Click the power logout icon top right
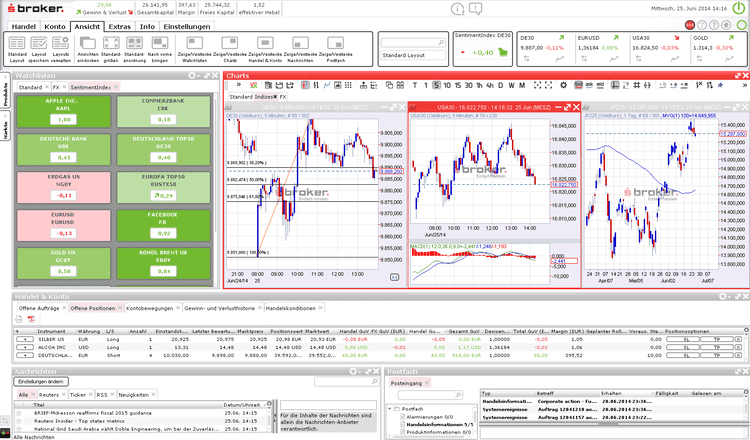Screen dimensions: 750x440 pos(738,8)
